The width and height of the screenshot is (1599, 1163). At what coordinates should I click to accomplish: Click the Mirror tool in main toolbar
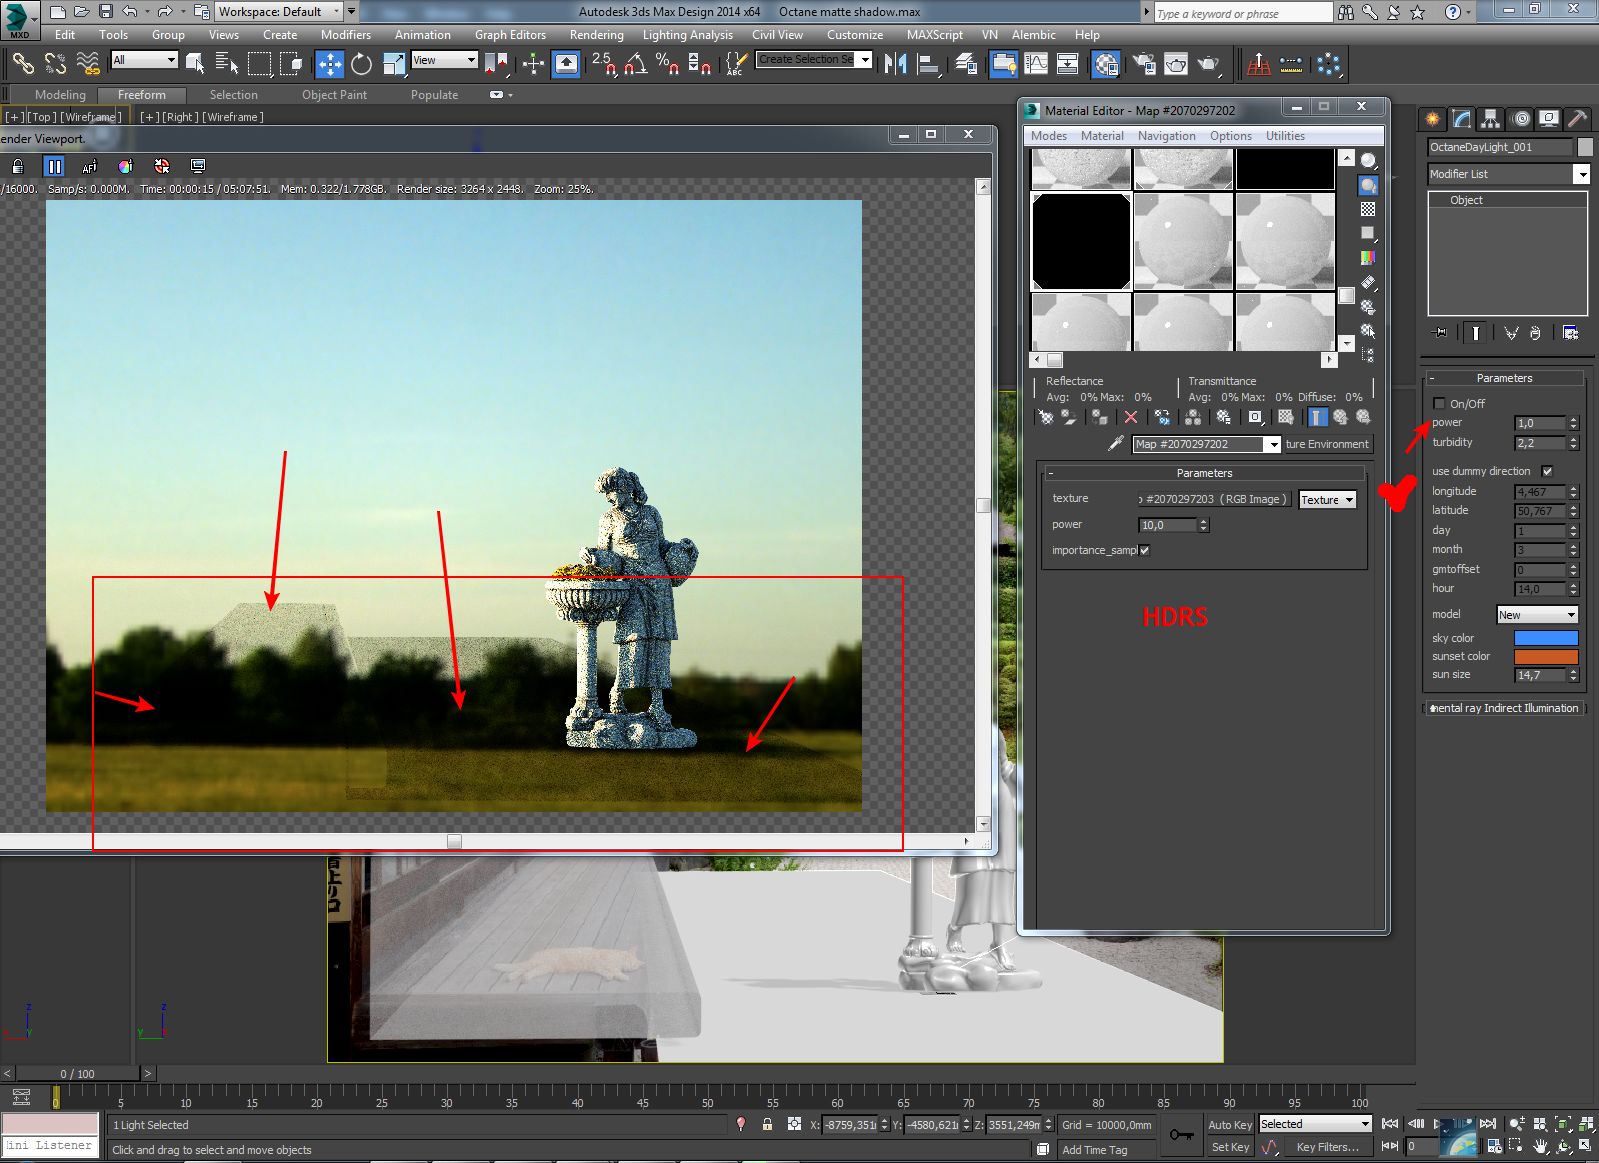click(896, 64)
